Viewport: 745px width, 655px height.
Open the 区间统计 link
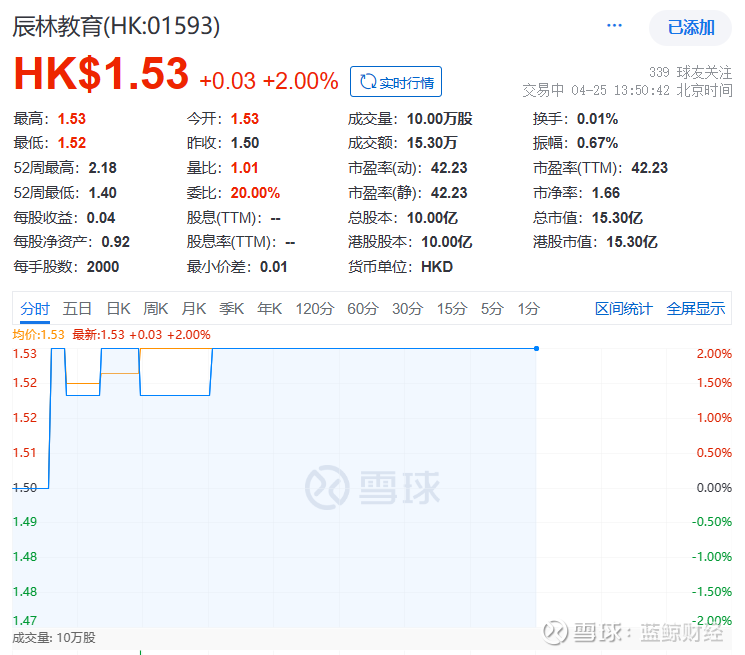coord(623,309)
